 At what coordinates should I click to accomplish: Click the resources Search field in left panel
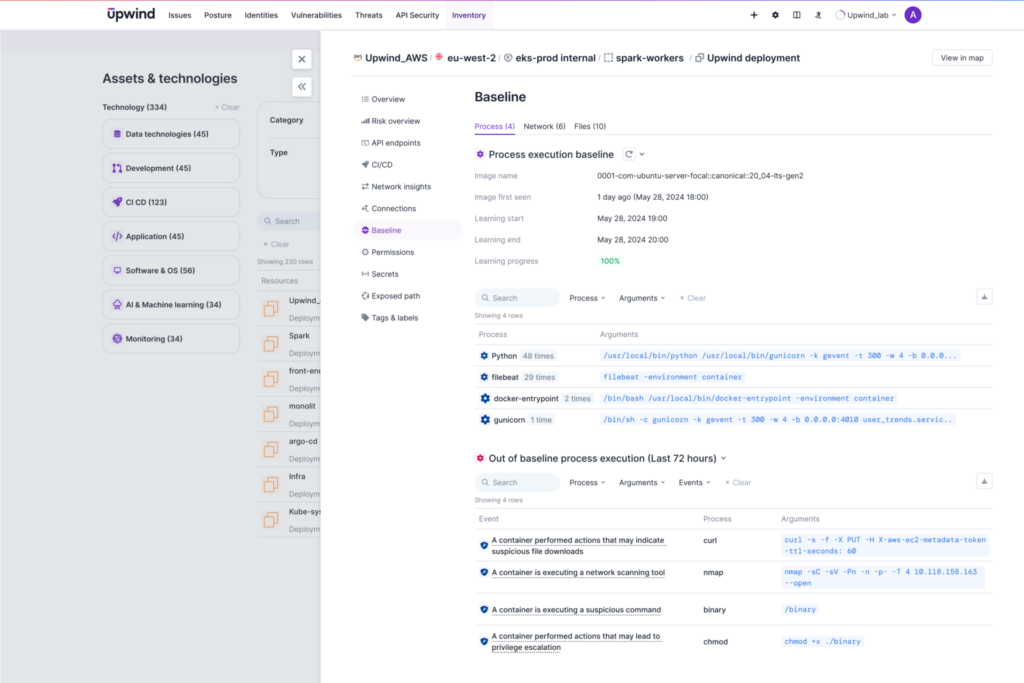(x=289, y=221)
